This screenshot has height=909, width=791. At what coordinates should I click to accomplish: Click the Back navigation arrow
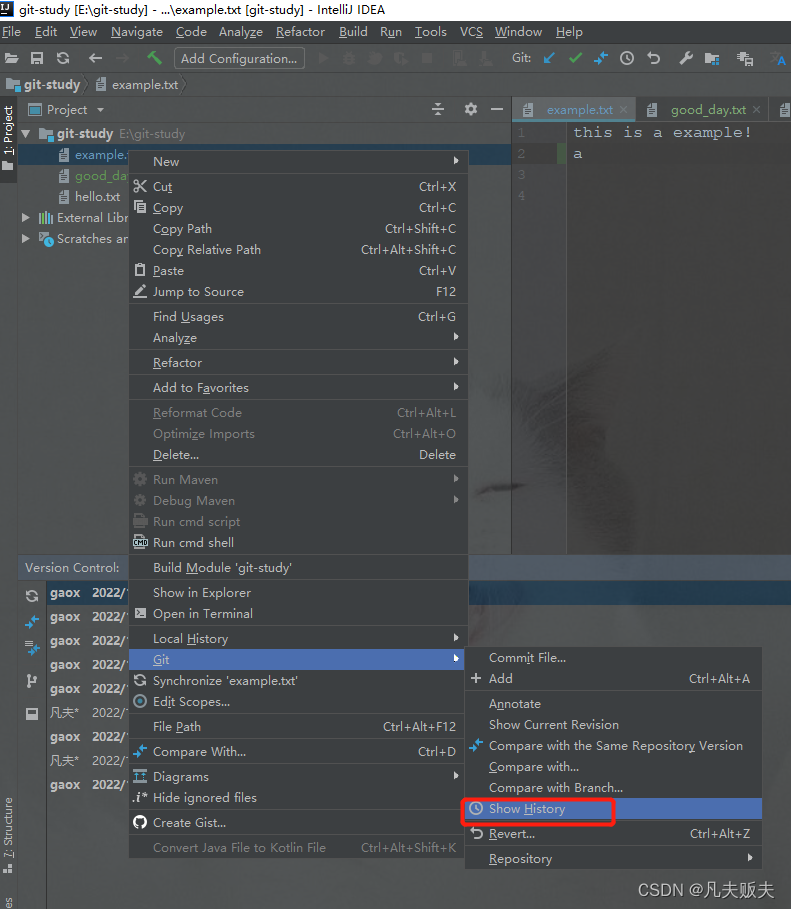tap(96, 59)
